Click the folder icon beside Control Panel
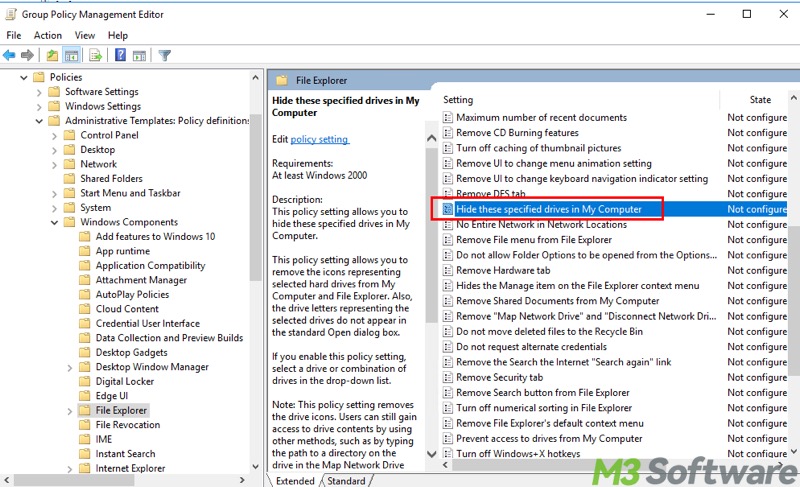The image size is (800, 487). pos(69,135)
